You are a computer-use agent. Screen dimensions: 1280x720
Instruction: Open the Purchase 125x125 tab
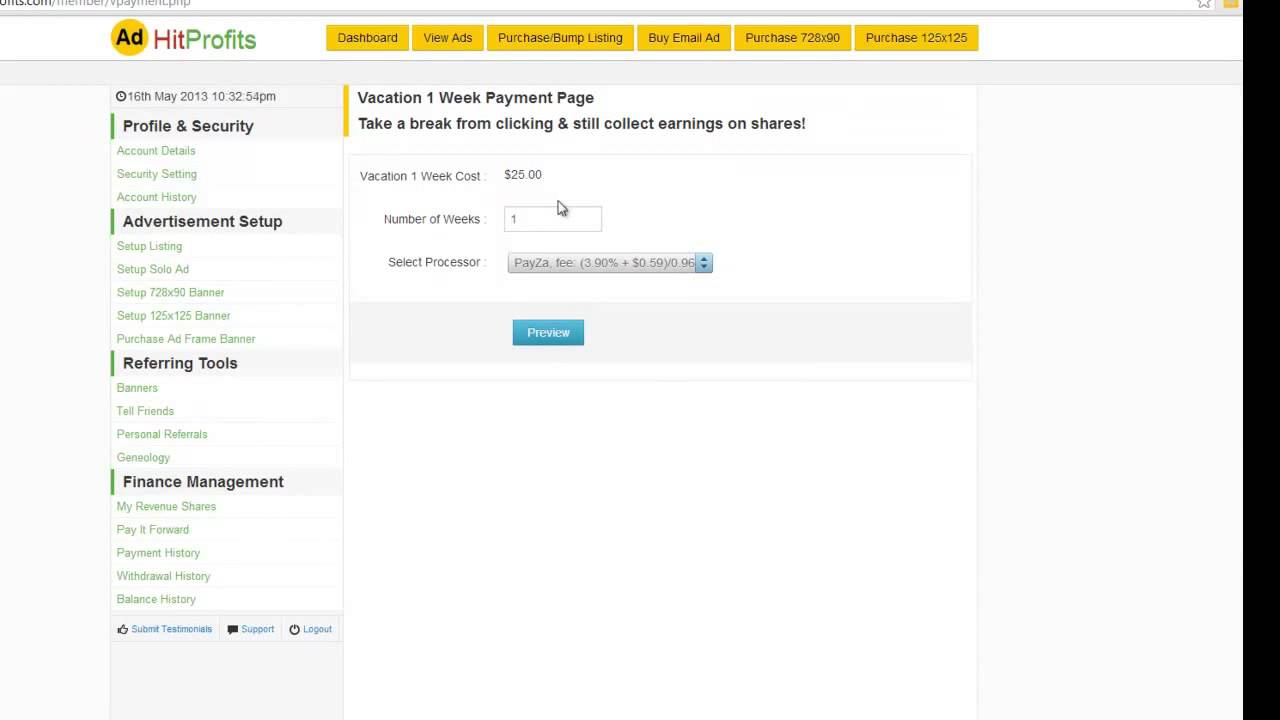tap(916, 38)
